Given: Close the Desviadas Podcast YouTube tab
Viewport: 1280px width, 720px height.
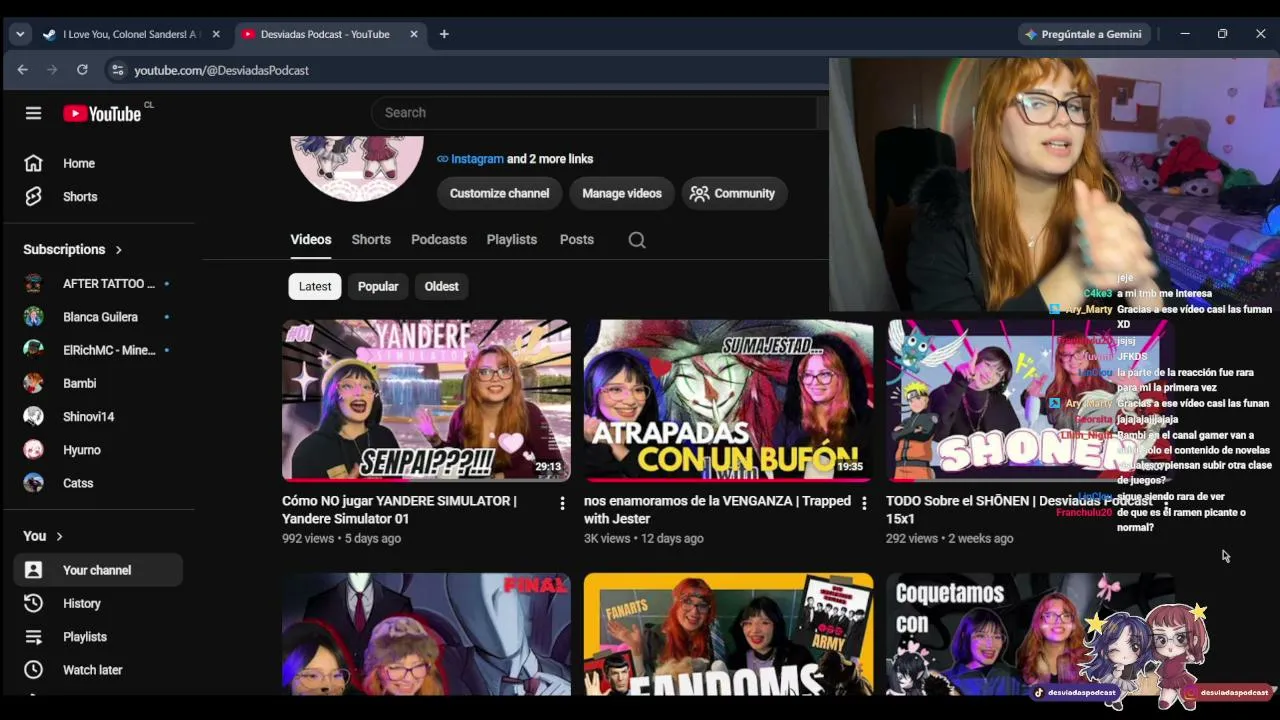Looking at the screenshot, I should coord(414,34).
